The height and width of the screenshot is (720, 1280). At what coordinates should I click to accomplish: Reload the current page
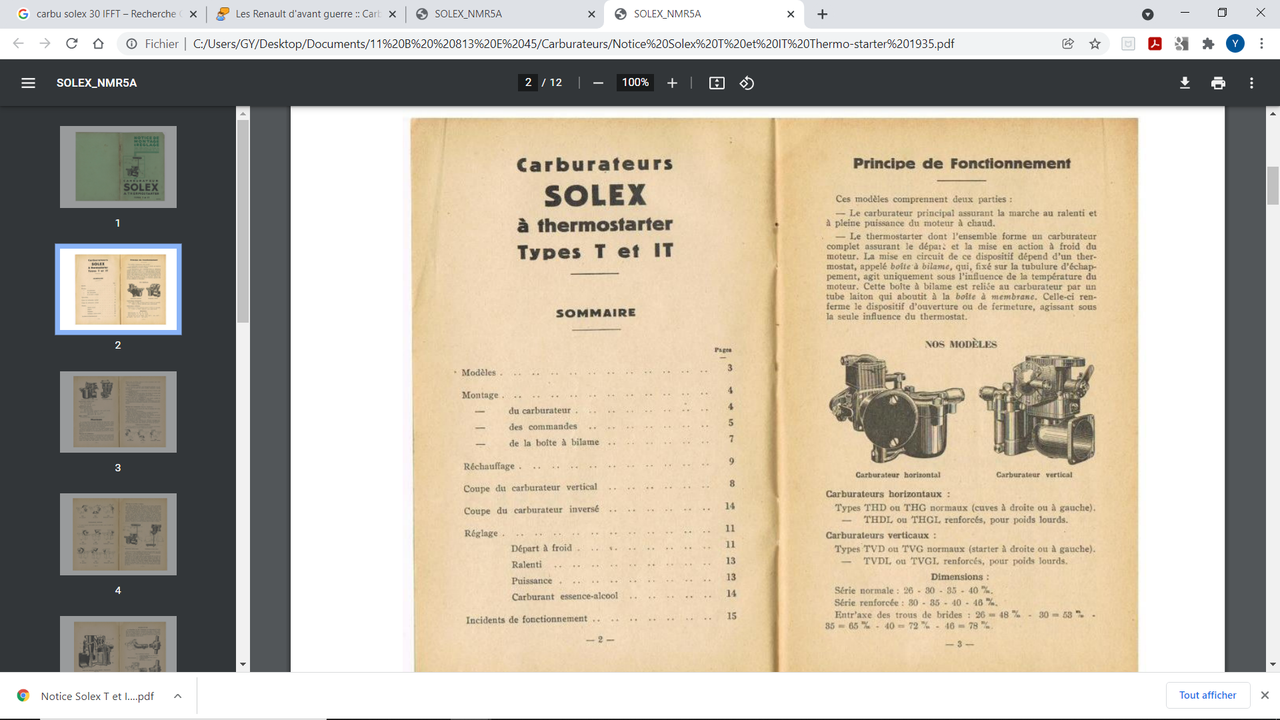pyautogui.click(x=72, y=44)
